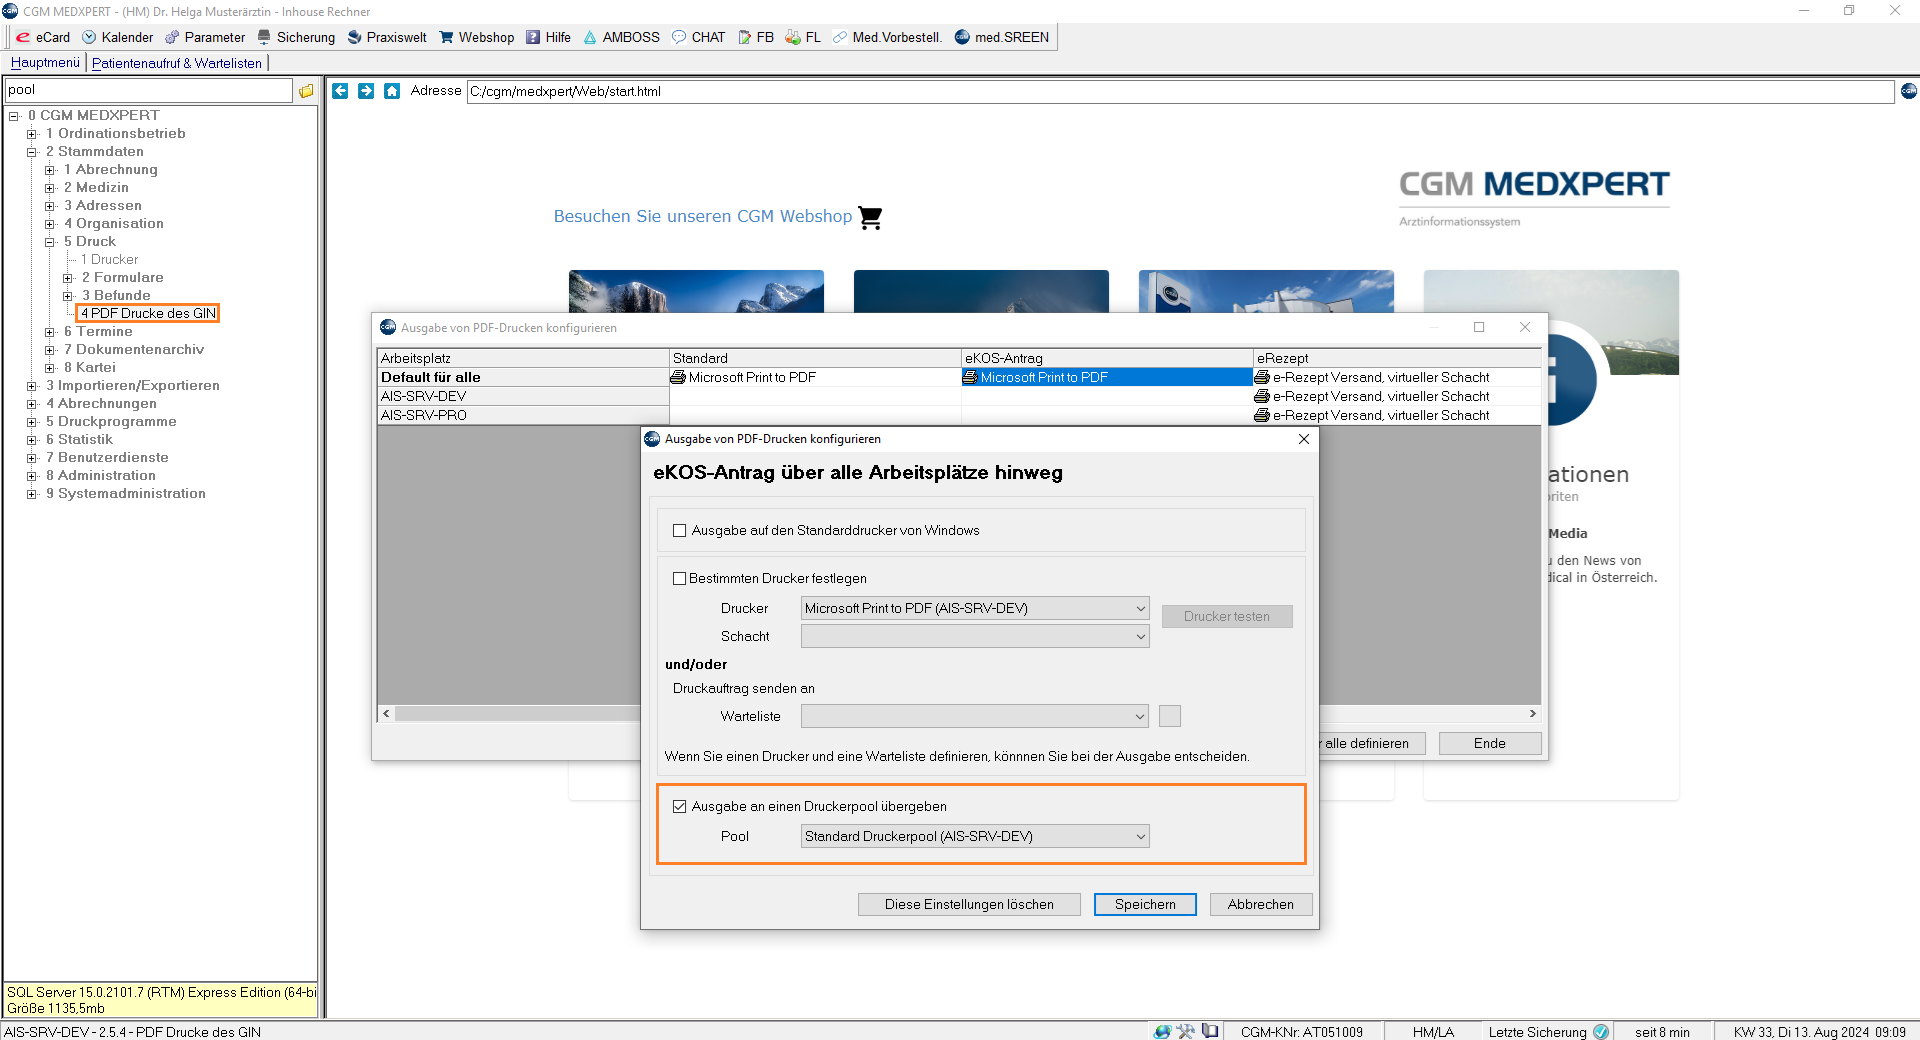This screenshot has width=1920, height=1040.
Task: Follow the Besuchen Sie unseren CGM Webshop link
Action: [x=703, y=216]
